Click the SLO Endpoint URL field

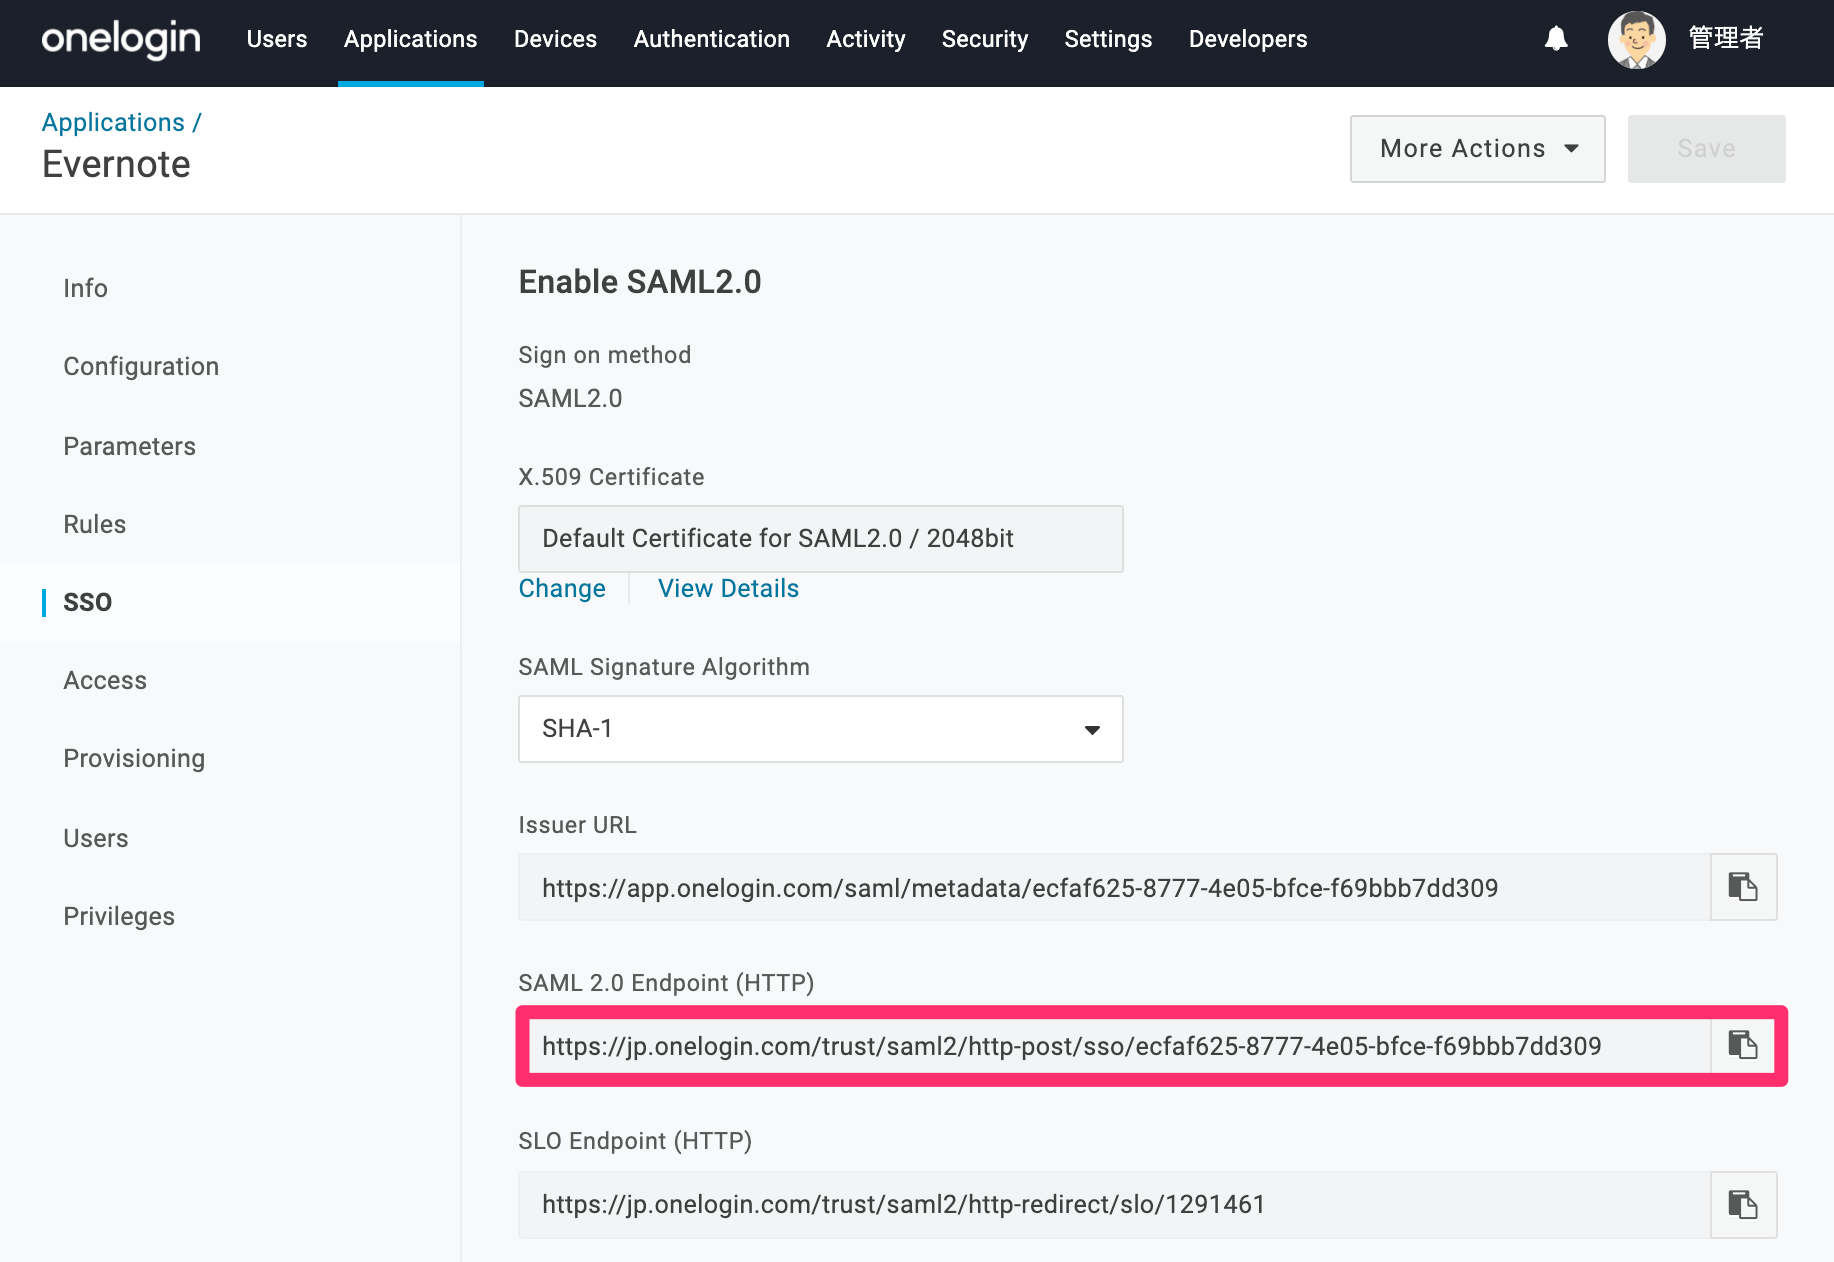coord(1114,1205)
